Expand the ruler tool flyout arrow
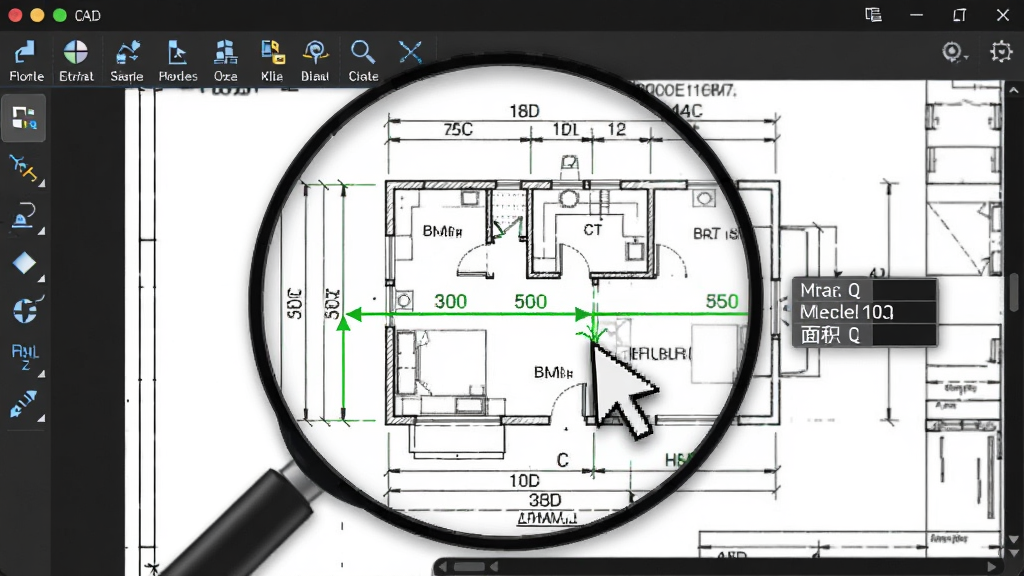Screen dimensions: 1024x576 point(42,418)
